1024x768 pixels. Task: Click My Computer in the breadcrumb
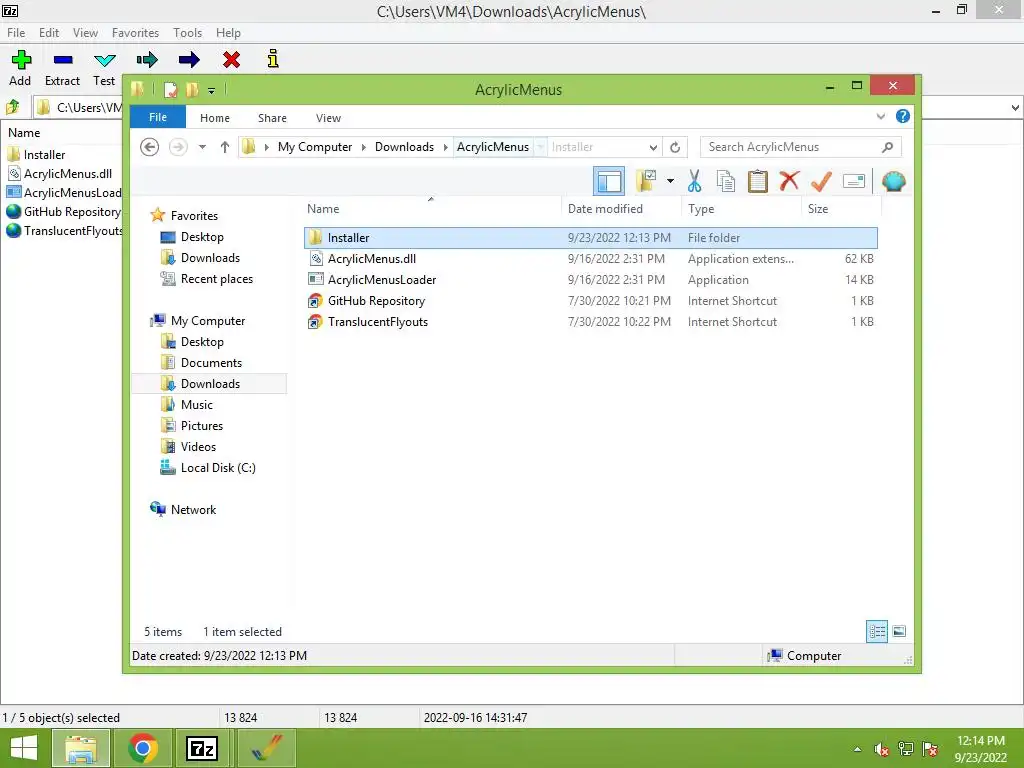315,147
